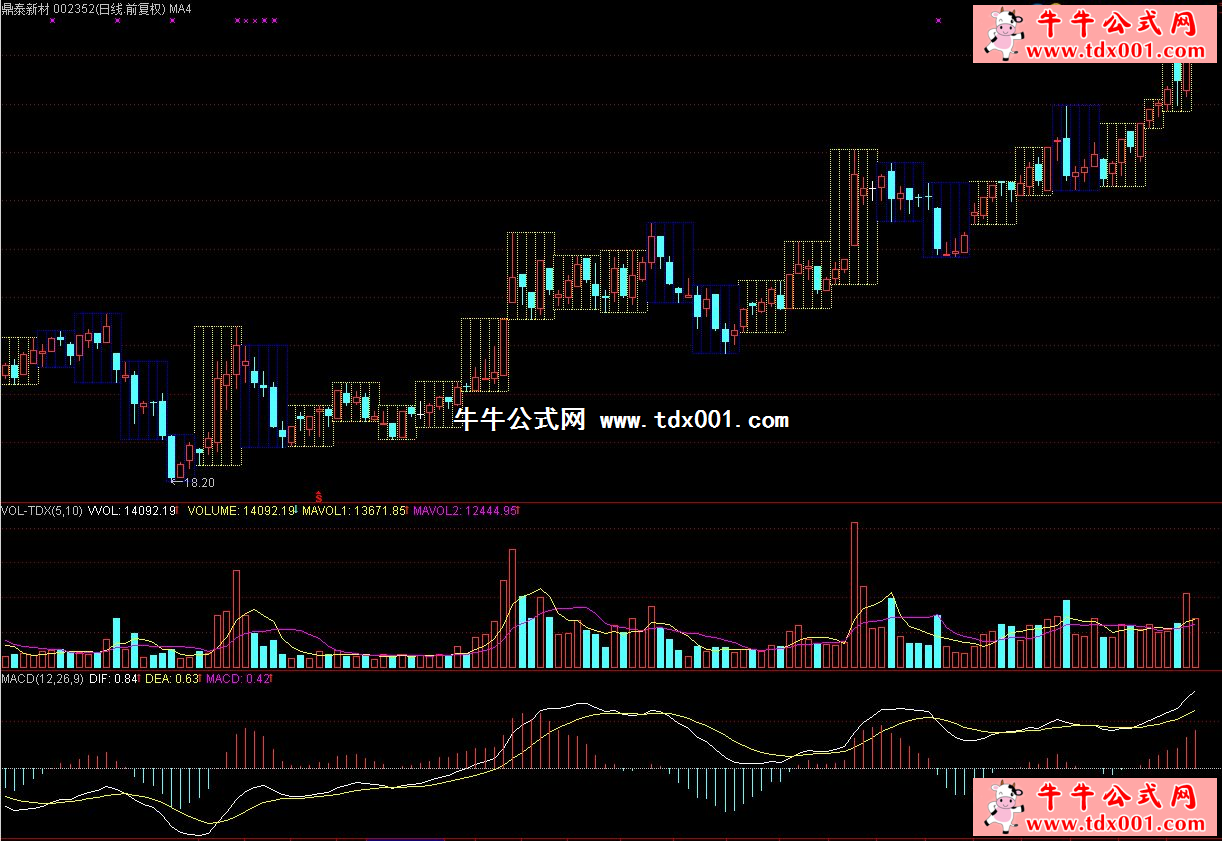The height and width of the screenshot is (841, 1222).
Task: Click the yellow MAVOL1 value label
Action: [353, 510]
